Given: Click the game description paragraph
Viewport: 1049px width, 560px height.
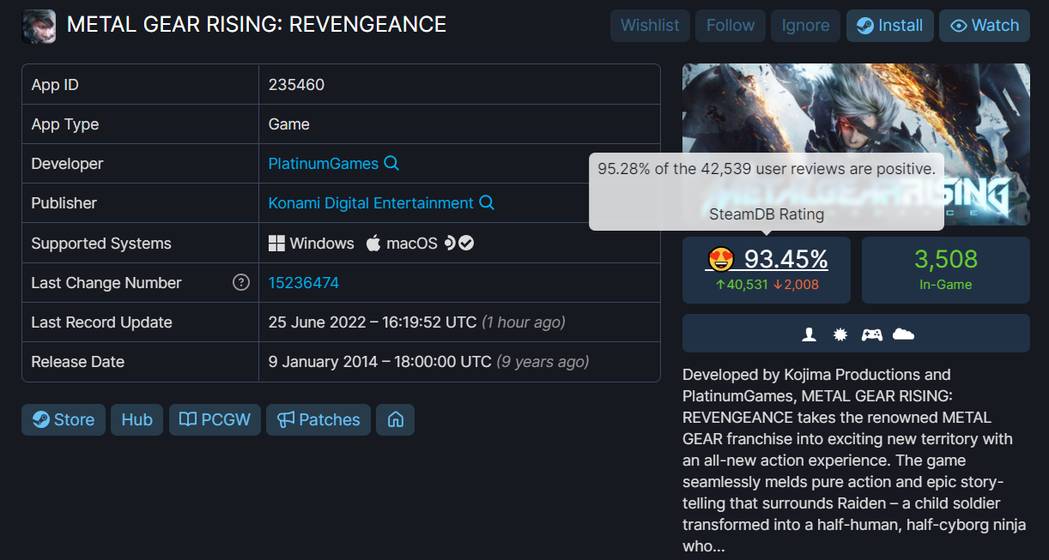Looking at the screenshot, I should [x=854, y=460].
